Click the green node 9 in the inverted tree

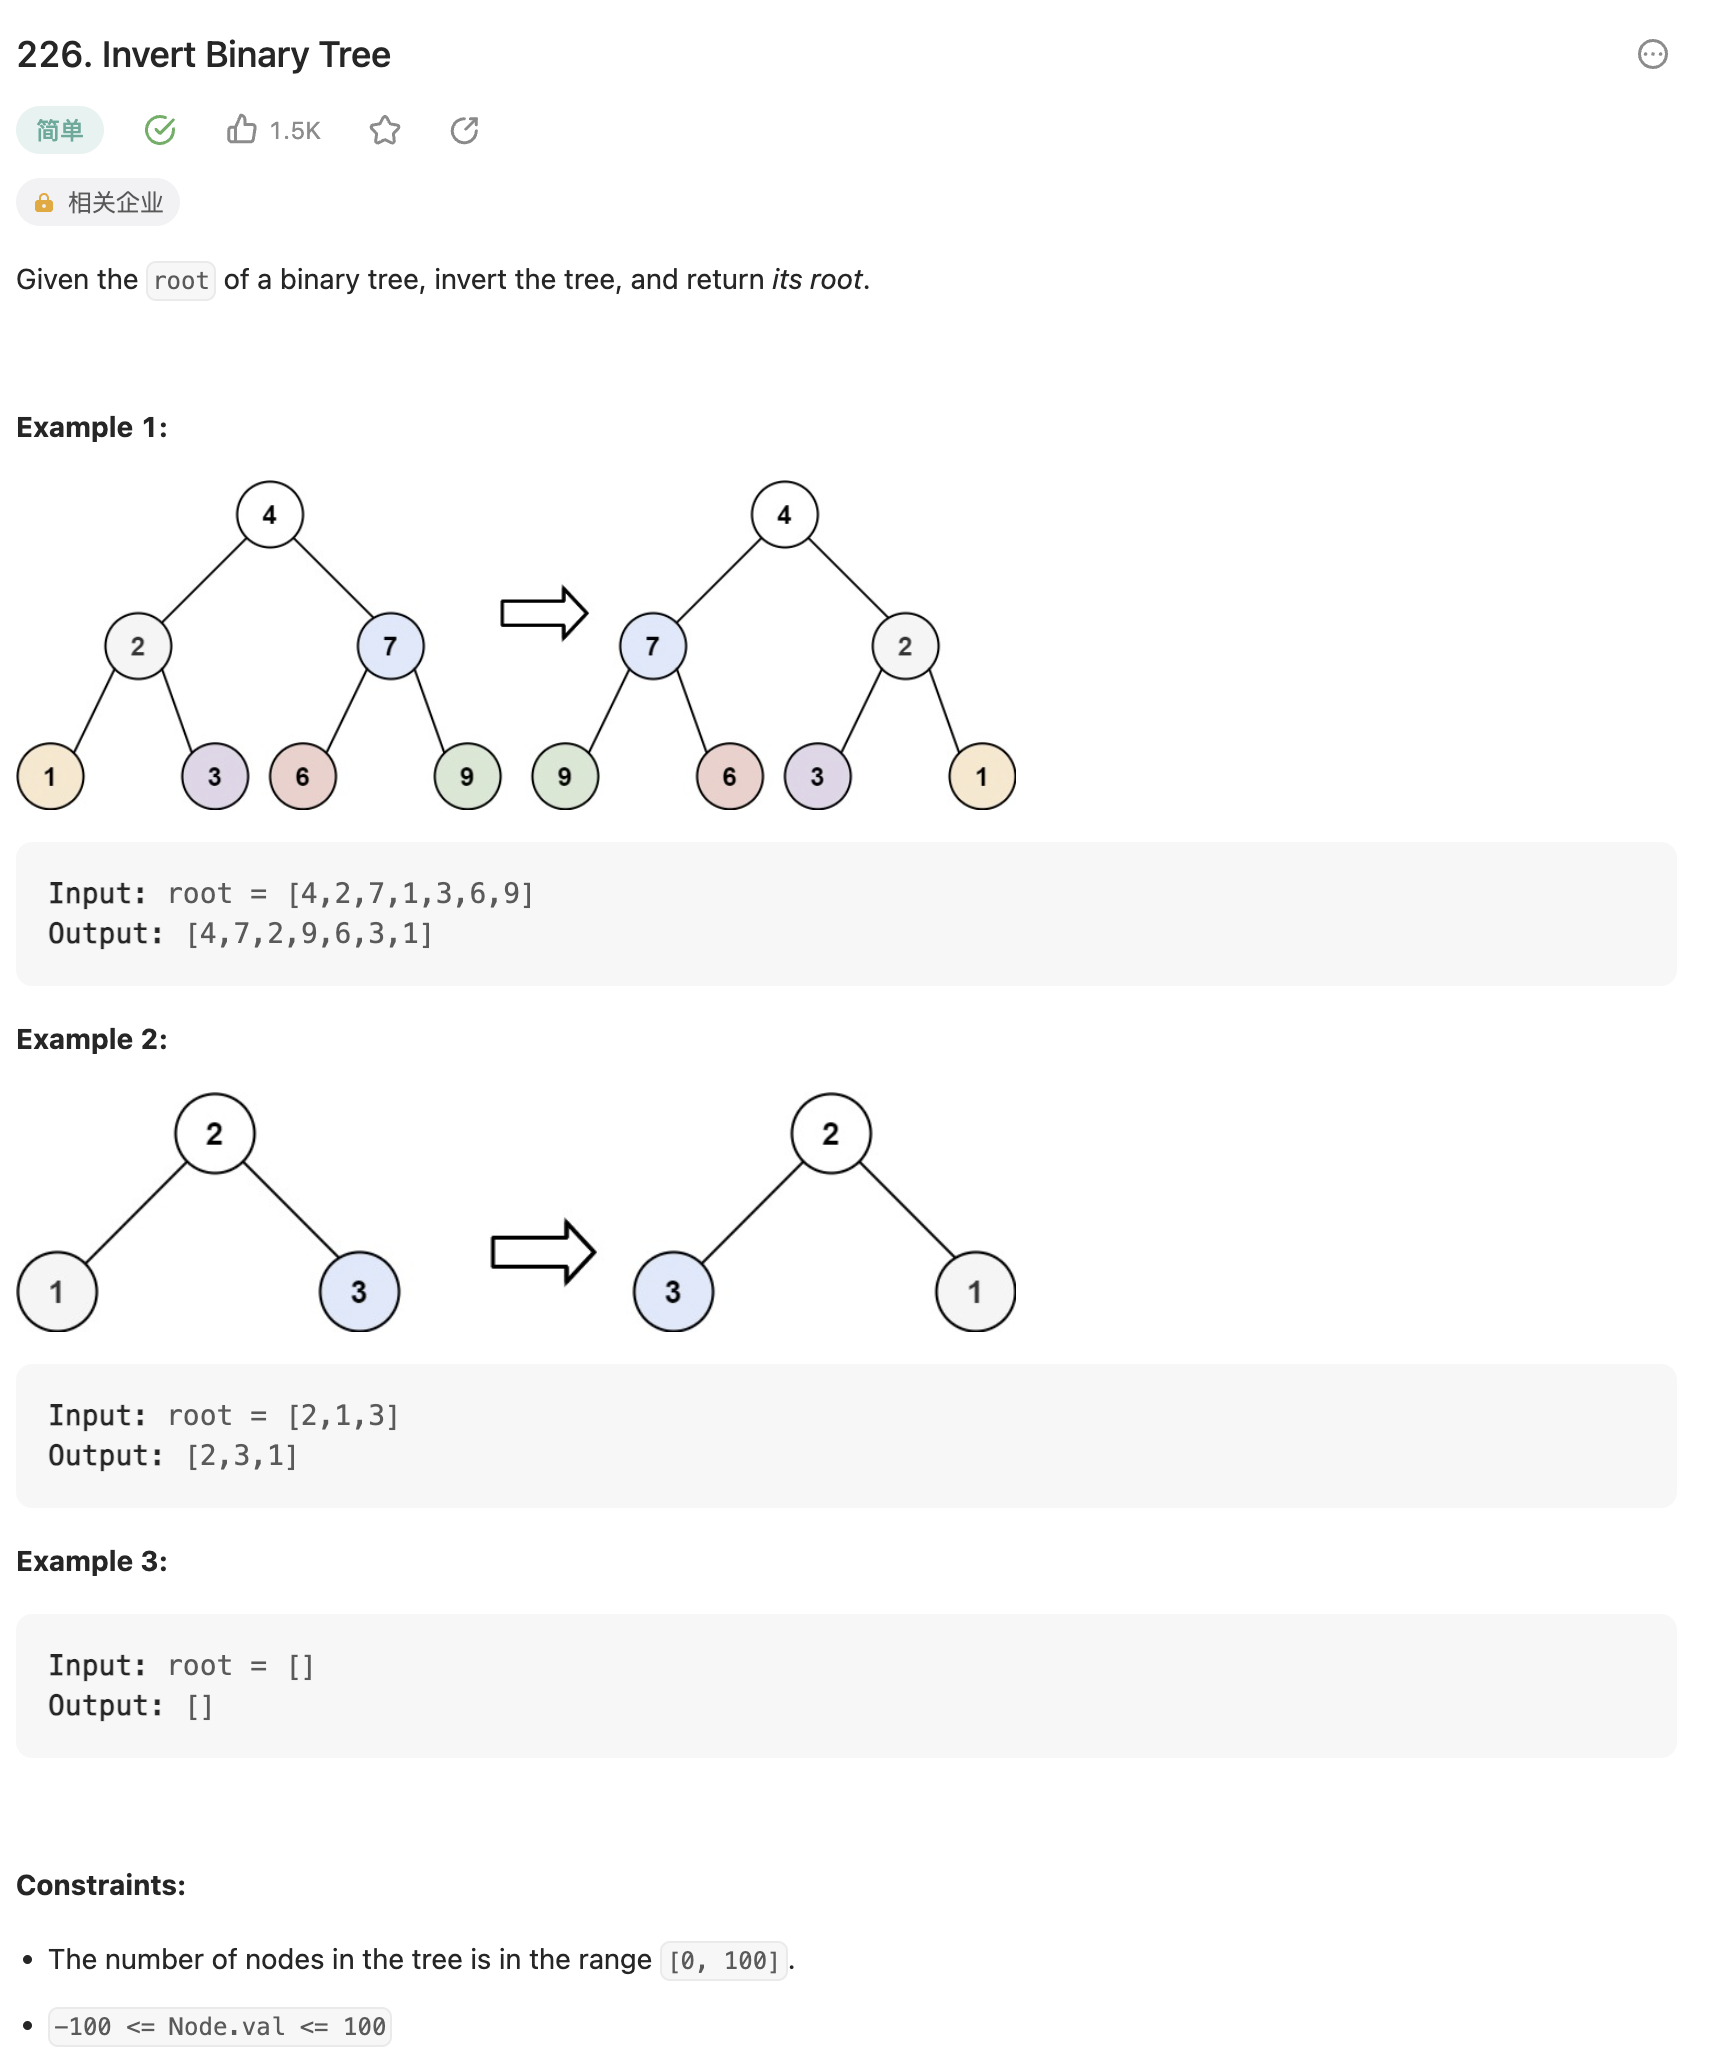point(565,776)
